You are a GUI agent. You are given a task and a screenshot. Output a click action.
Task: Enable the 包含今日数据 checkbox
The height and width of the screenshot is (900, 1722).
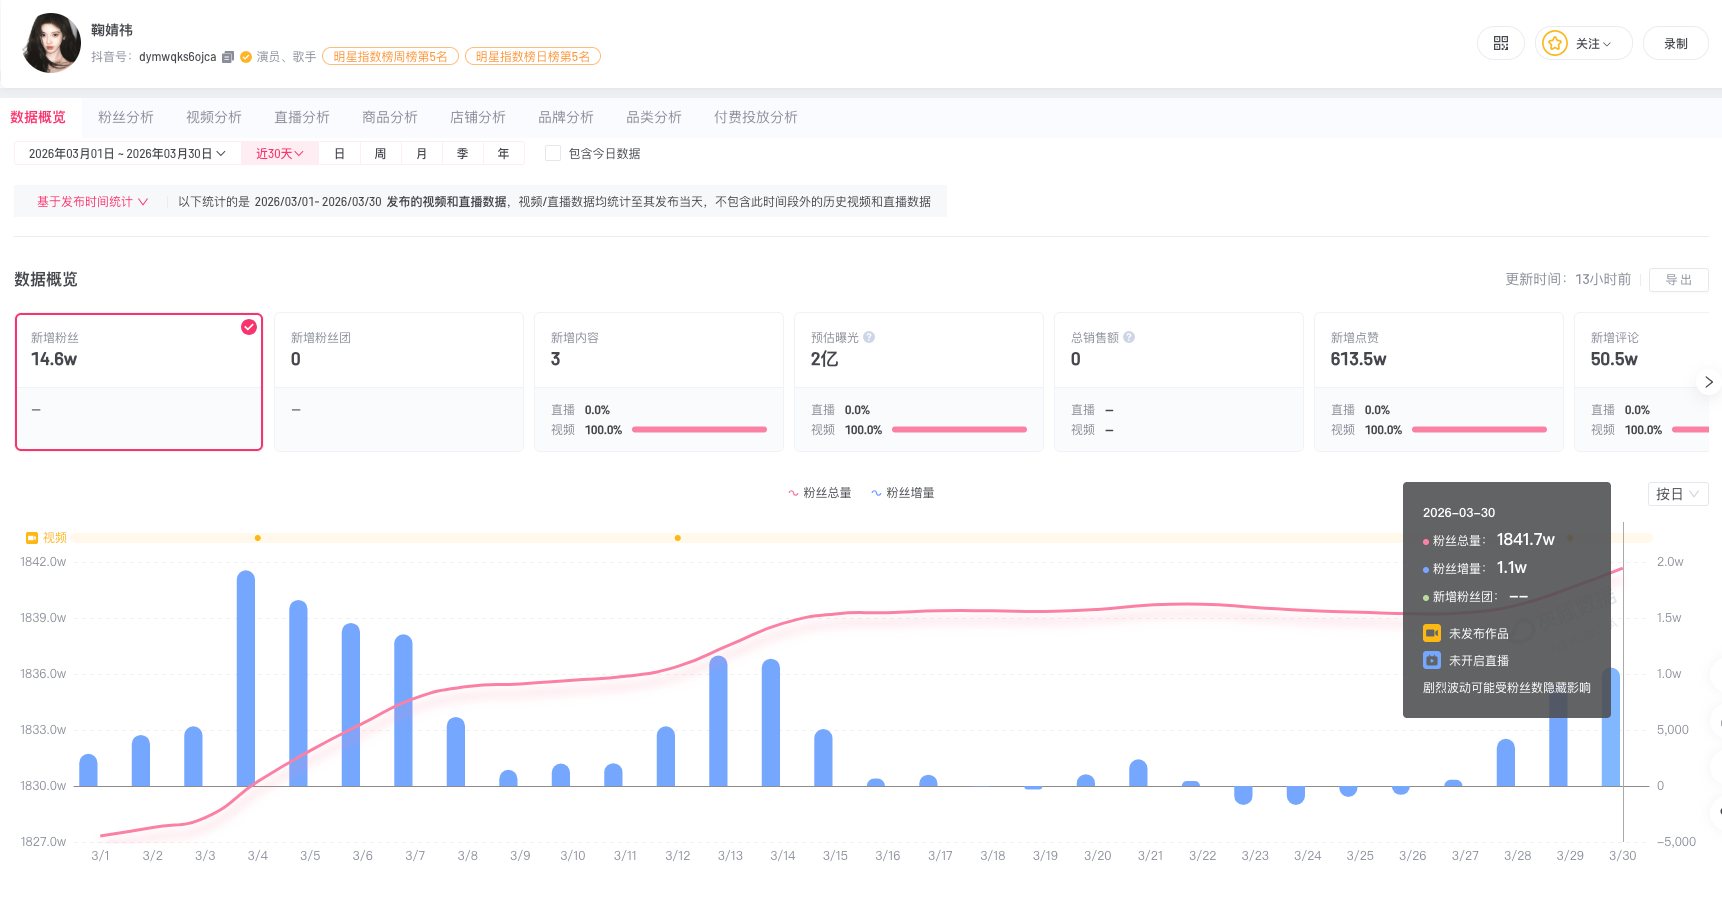coord(552,153)
